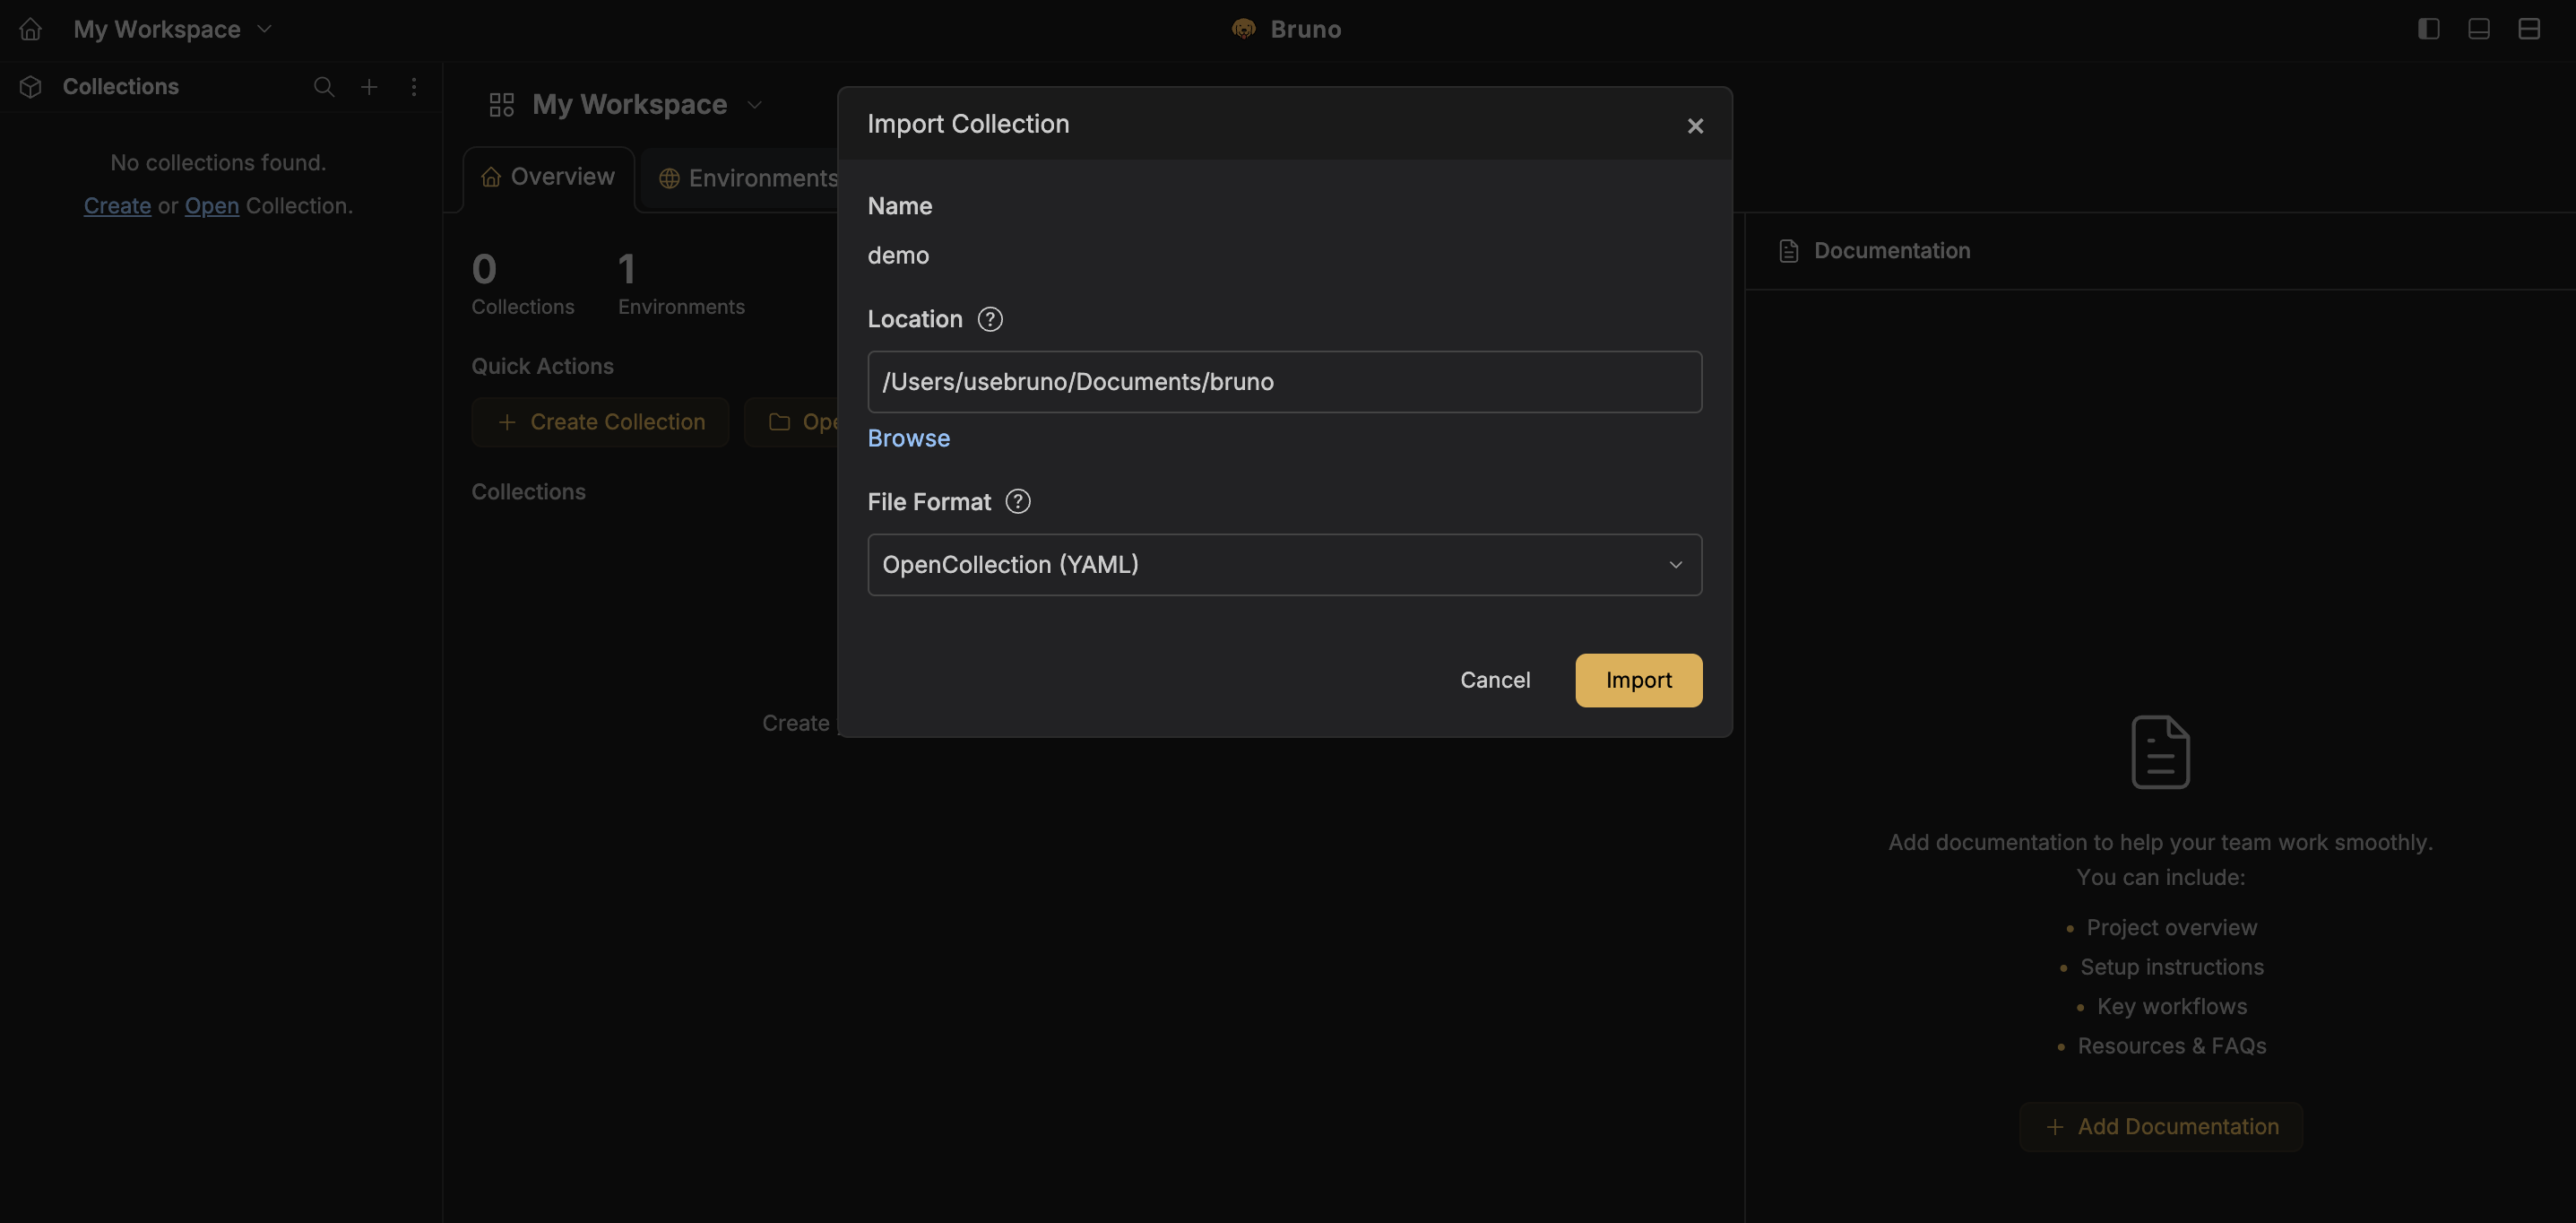2576x1223 pixels.
Task: Expand My Workspace chevron in main header
Action: pos(755,105)
